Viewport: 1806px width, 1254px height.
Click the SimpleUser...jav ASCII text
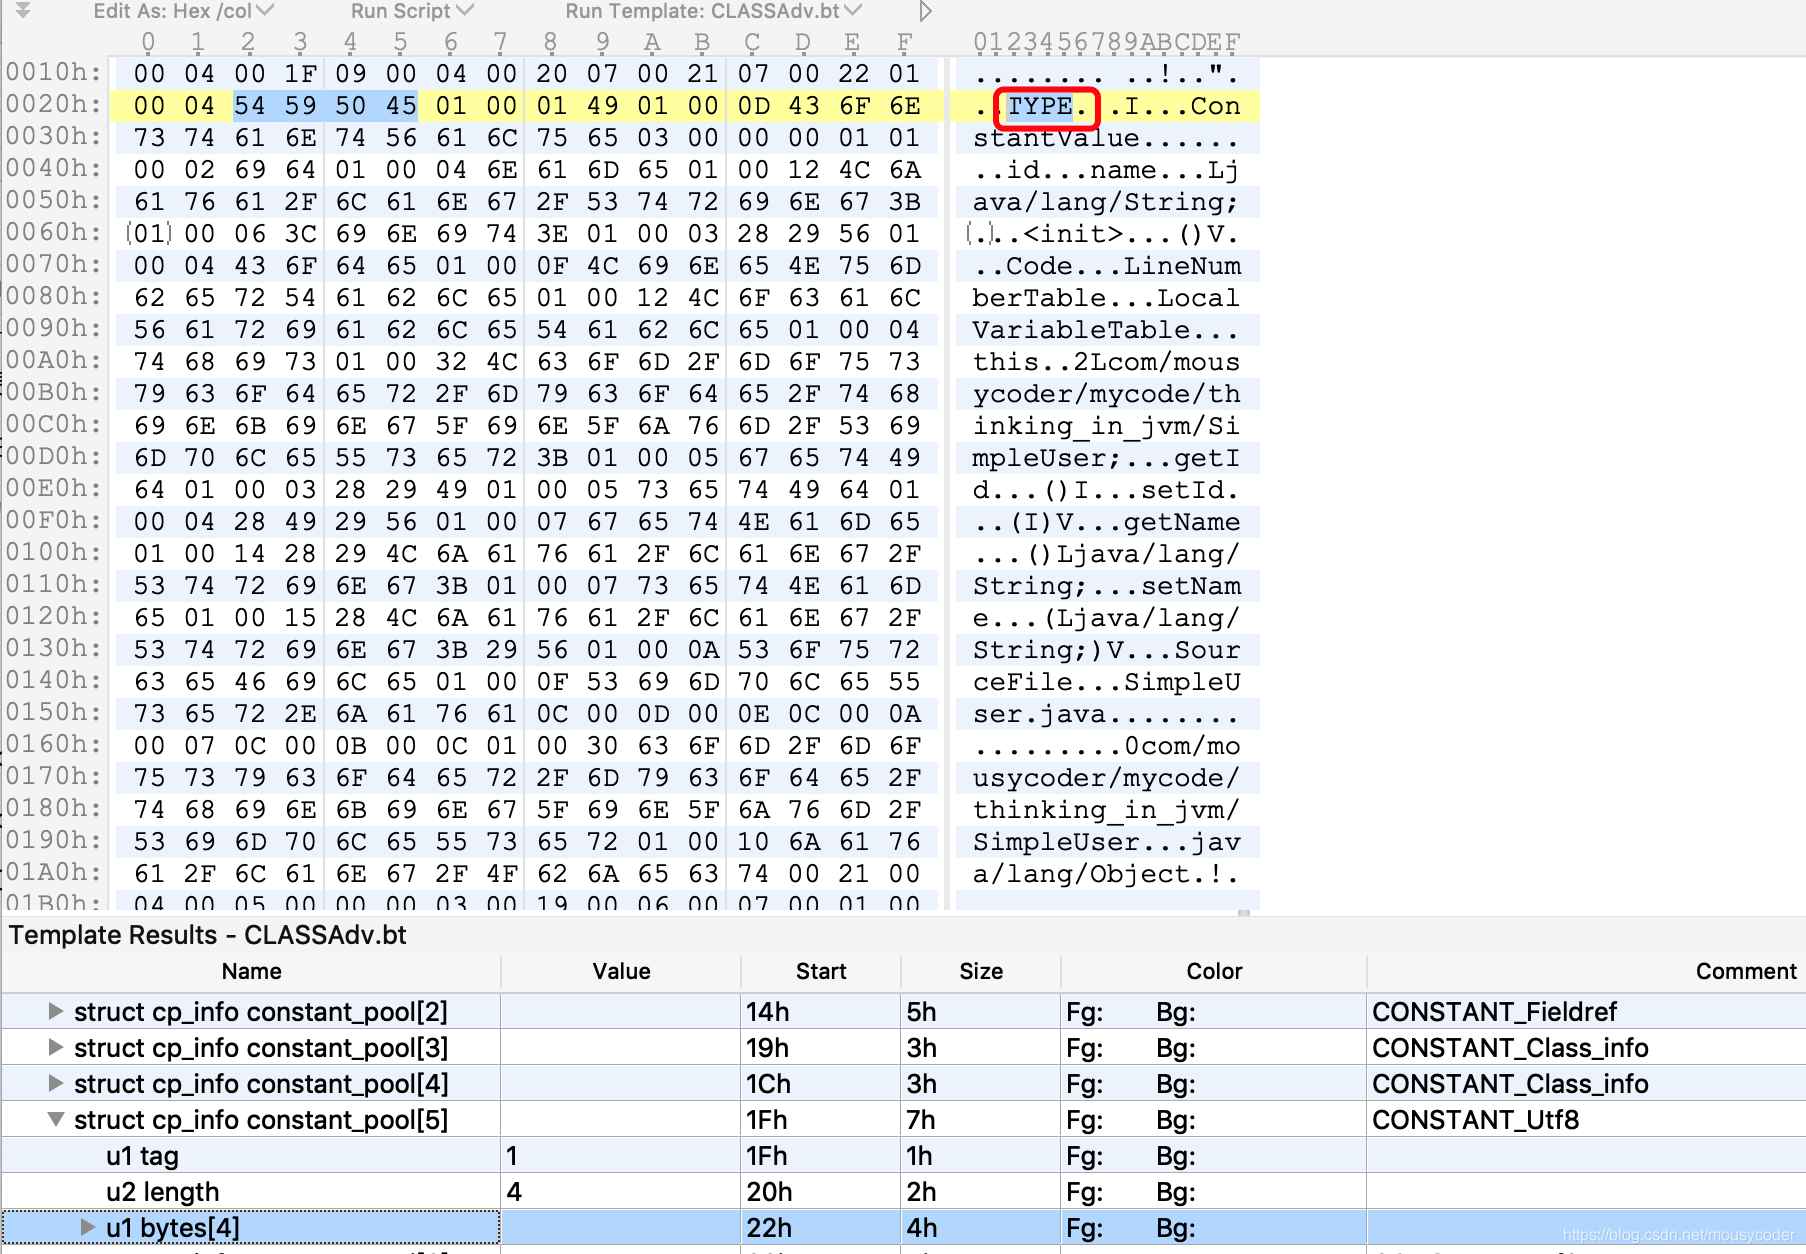click(1106, 842)
